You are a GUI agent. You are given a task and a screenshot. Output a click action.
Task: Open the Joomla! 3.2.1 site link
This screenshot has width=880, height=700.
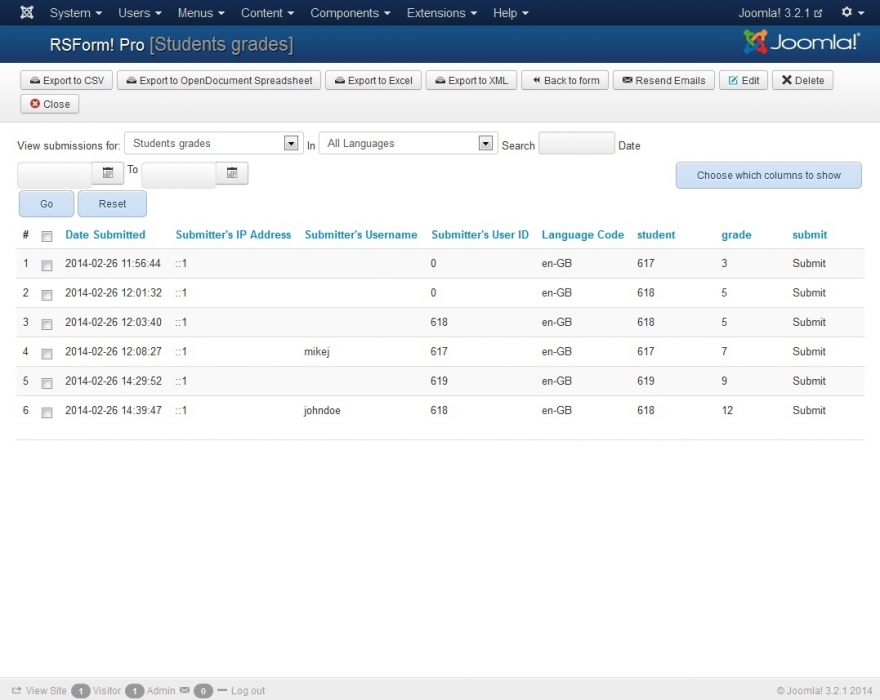(780, 12)
